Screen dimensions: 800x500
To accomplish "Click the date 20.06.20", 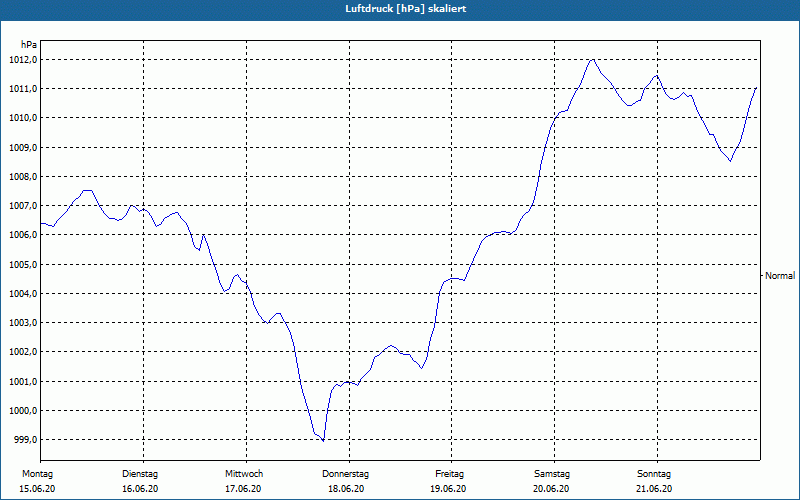I will (551, 489).
